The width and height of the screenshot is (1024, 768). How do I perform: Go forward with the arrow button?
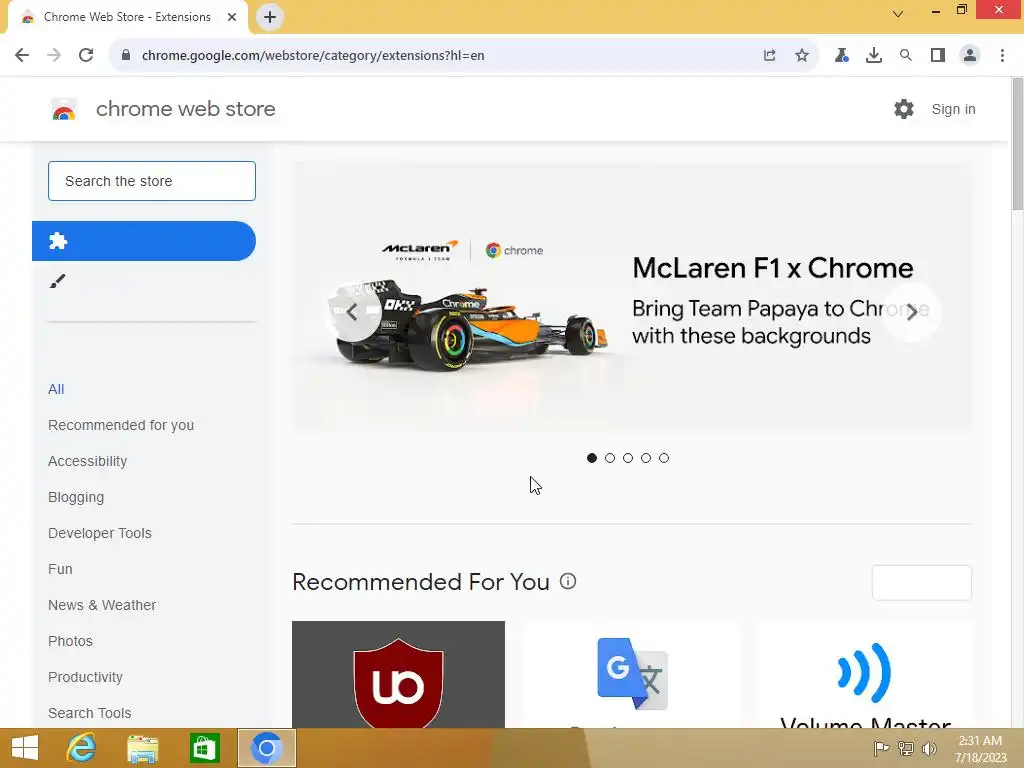tap(54, 56)
